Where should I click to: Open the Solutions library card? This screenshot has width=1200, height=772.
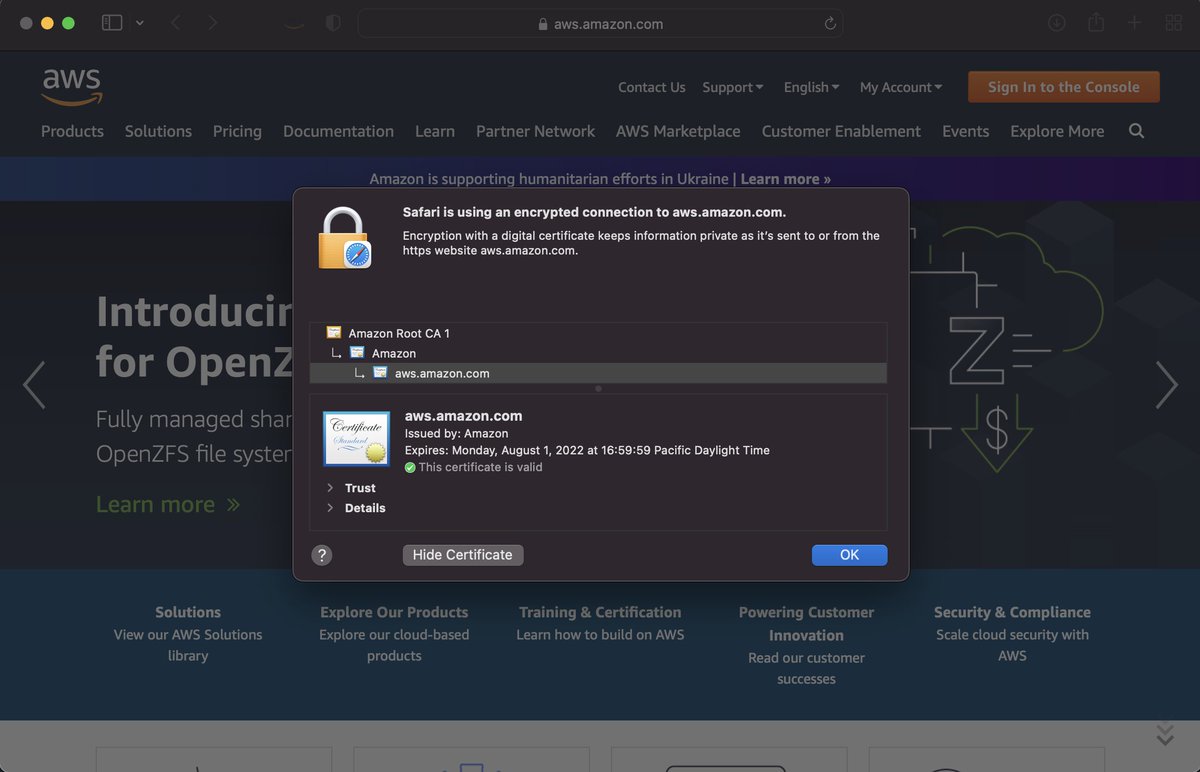[188, 634]
